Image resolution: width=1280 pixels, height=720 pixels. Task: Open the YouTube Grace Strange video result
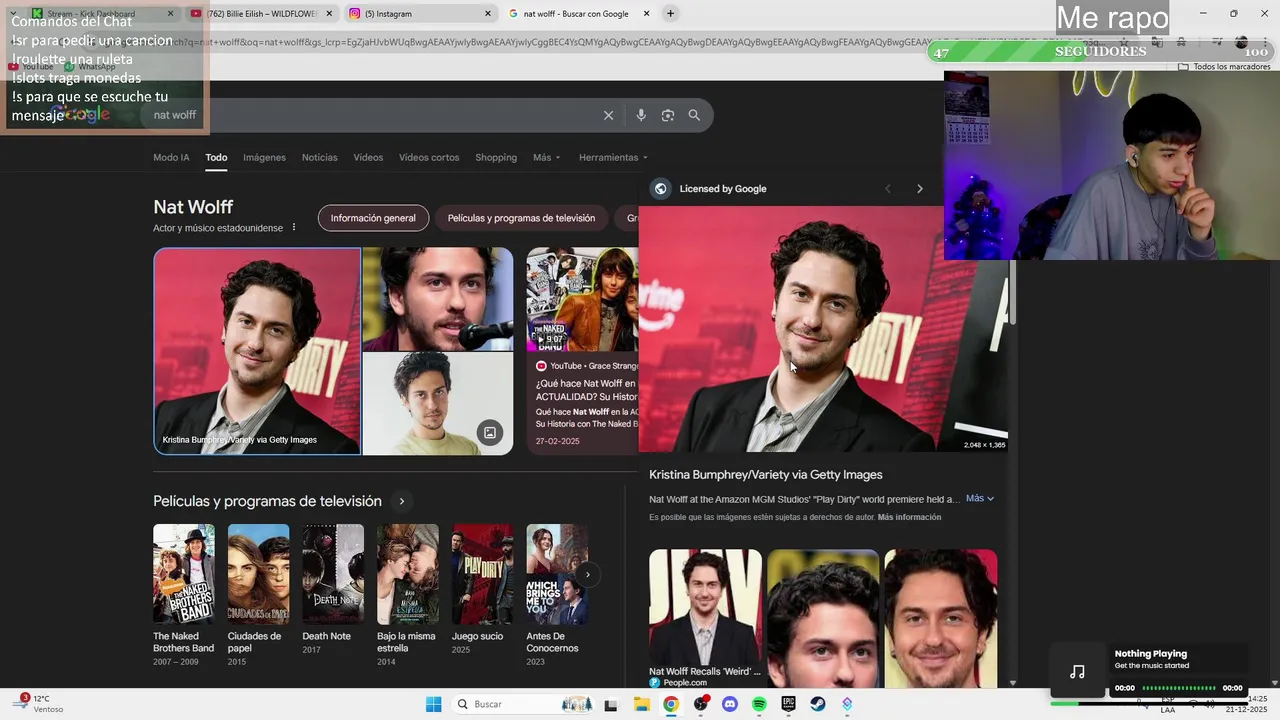point(582,350)
